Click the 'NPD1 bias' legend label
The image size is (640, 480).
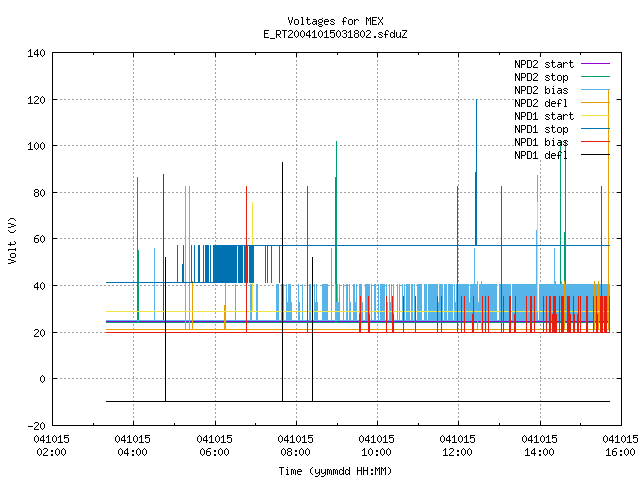pyautogui.click(x=541, y=142)
